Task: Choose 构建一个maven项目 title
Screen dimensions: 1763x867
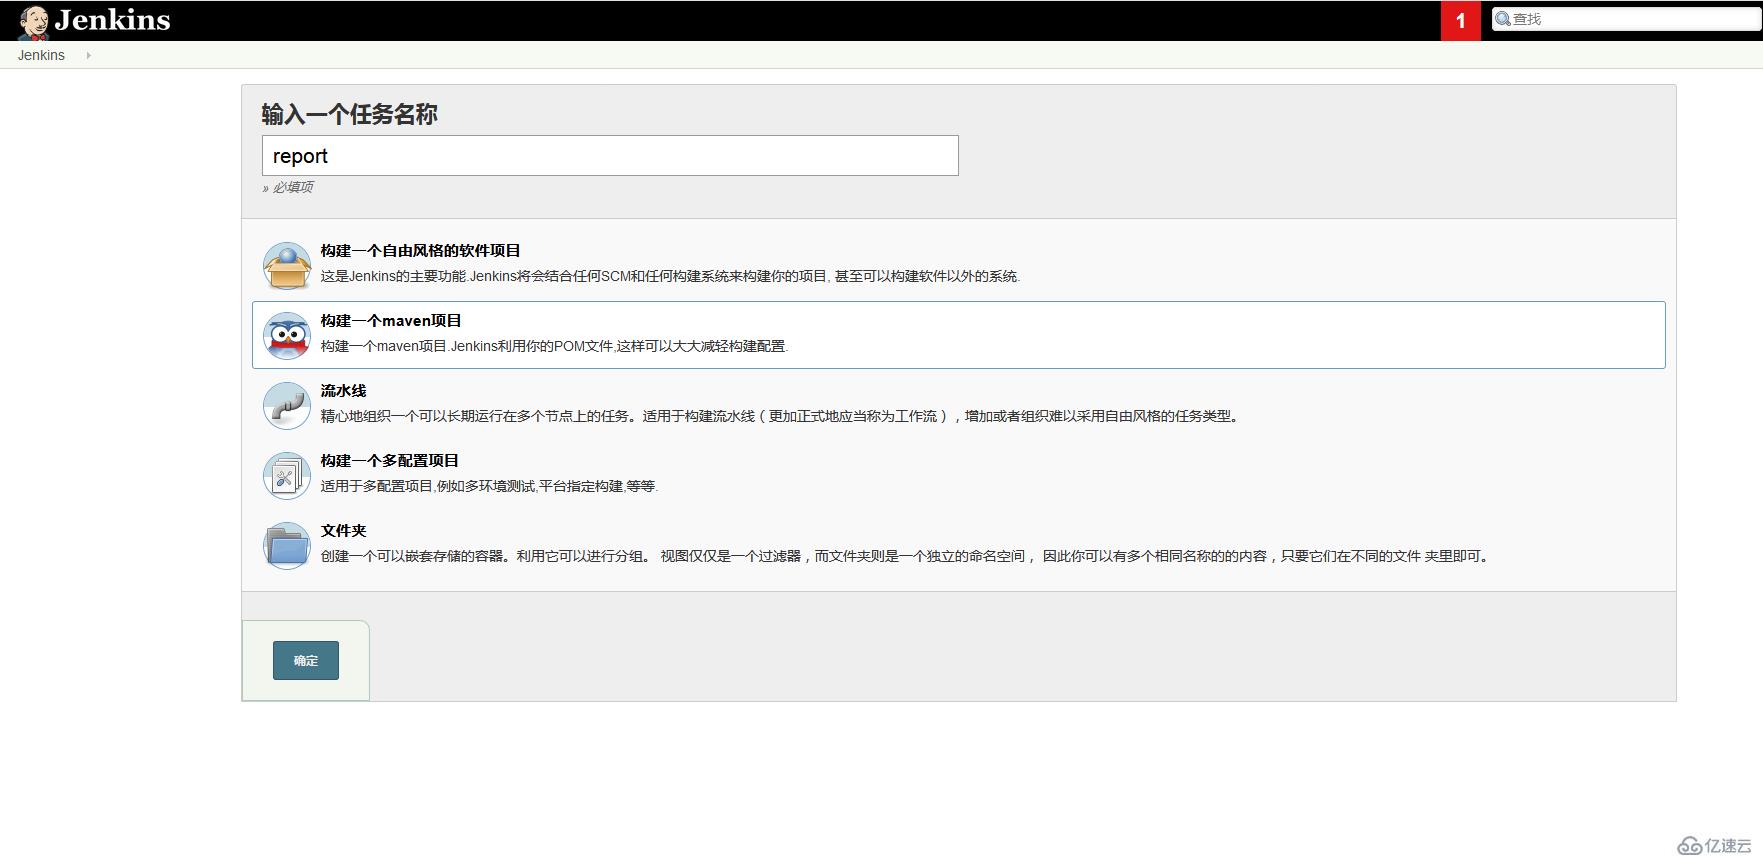Action: click(391, 321)
